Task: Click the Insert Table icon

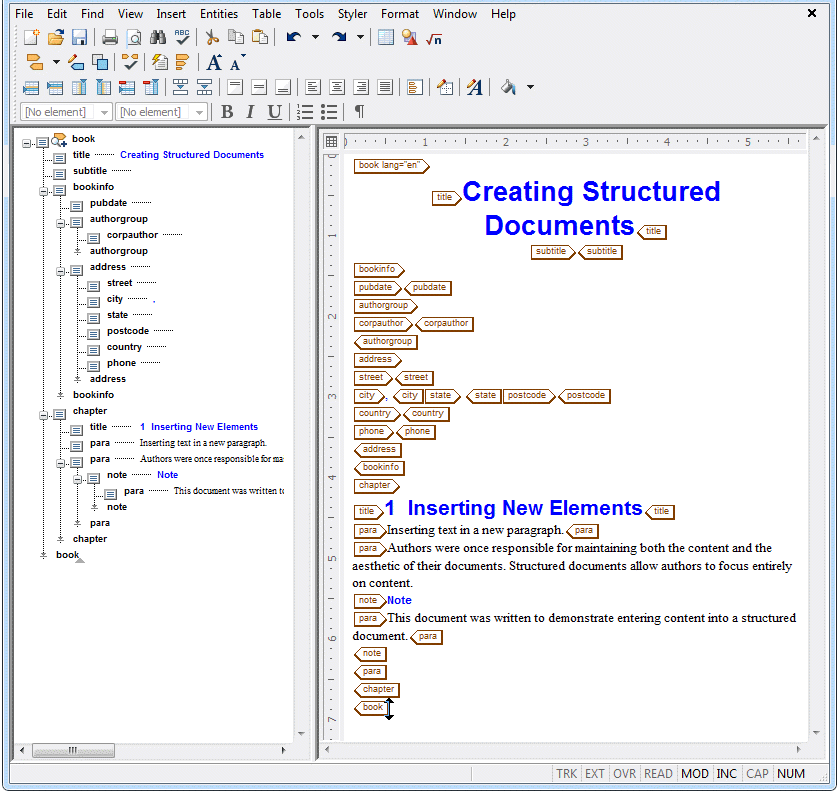Action: point(385,37)
